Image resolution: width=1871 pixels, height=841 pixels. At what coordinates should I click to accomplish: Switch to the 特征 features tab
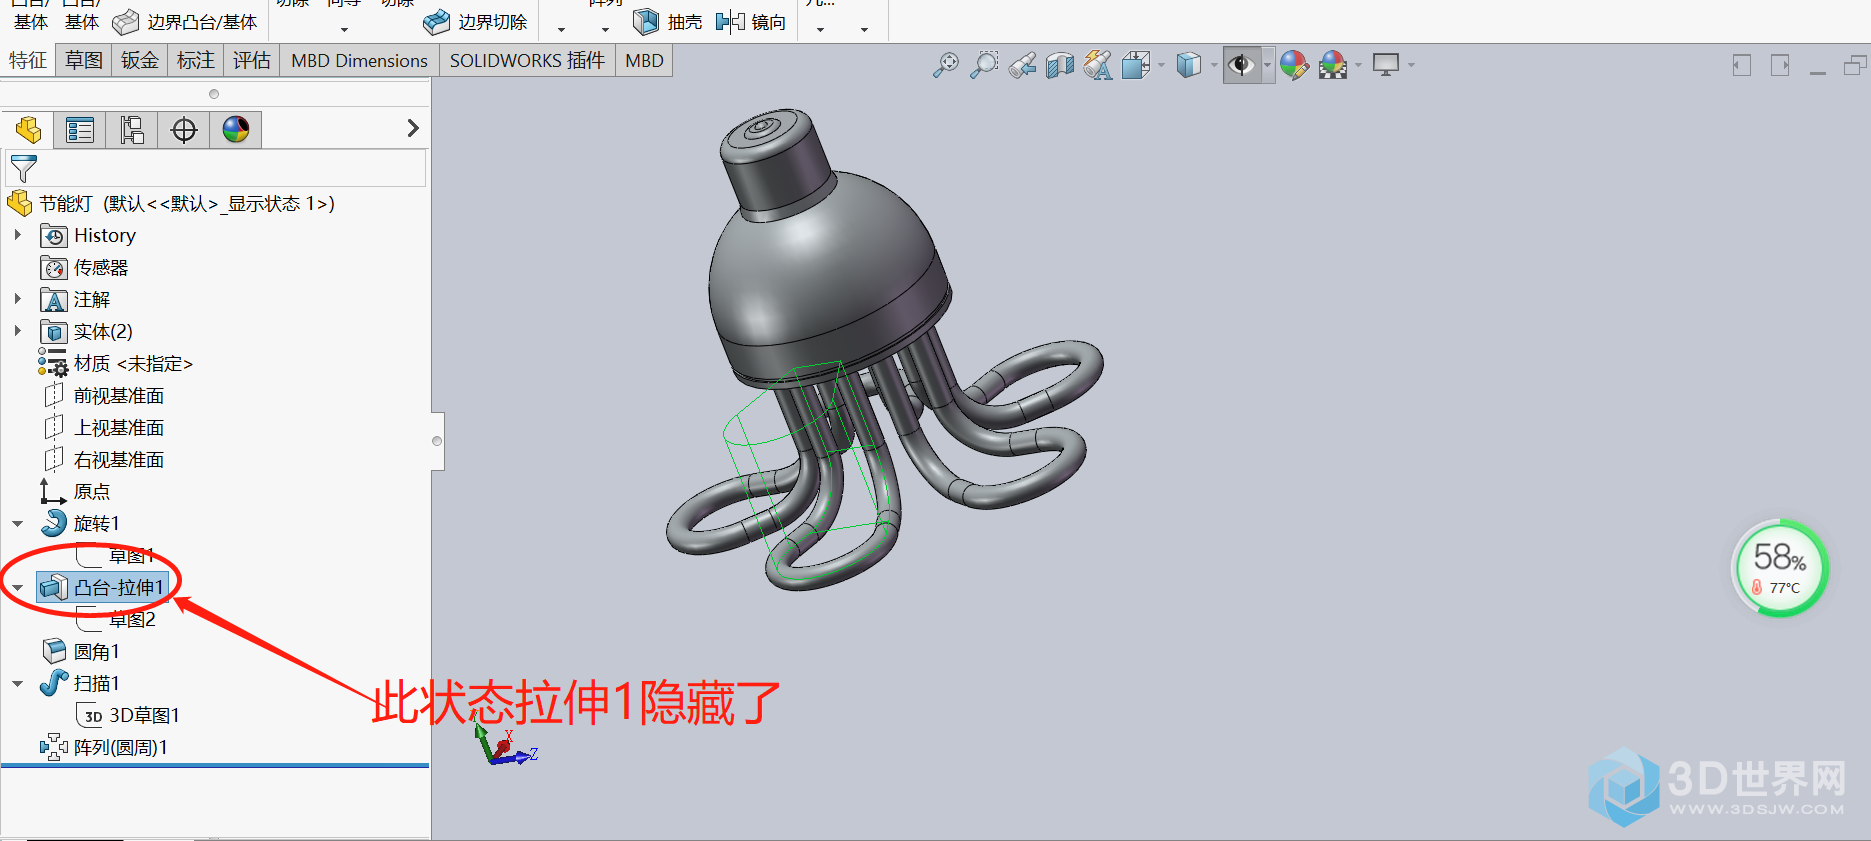pyautogui.click(x=28, y=61)
